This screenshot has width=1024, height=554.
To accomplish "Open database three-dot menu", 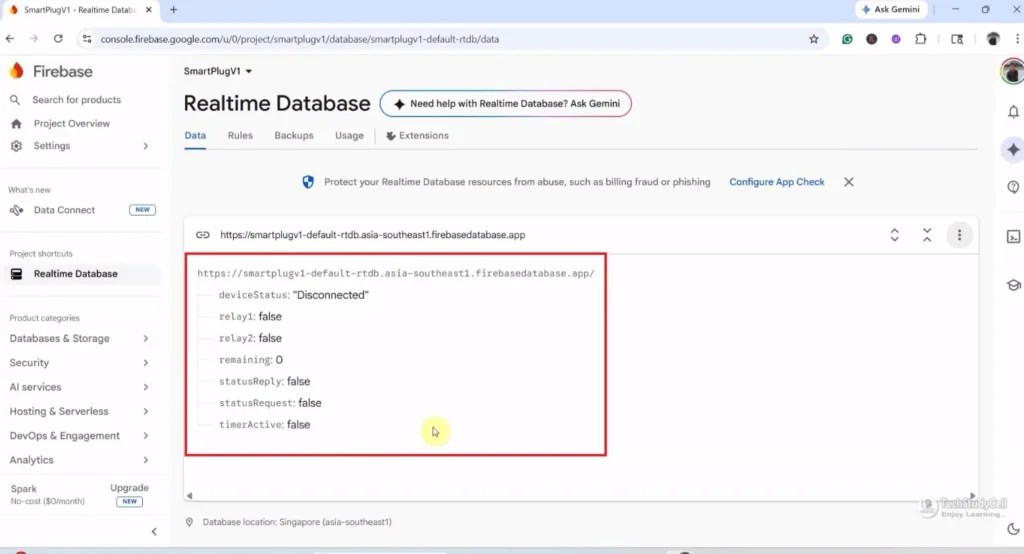I will pos(959,235).
